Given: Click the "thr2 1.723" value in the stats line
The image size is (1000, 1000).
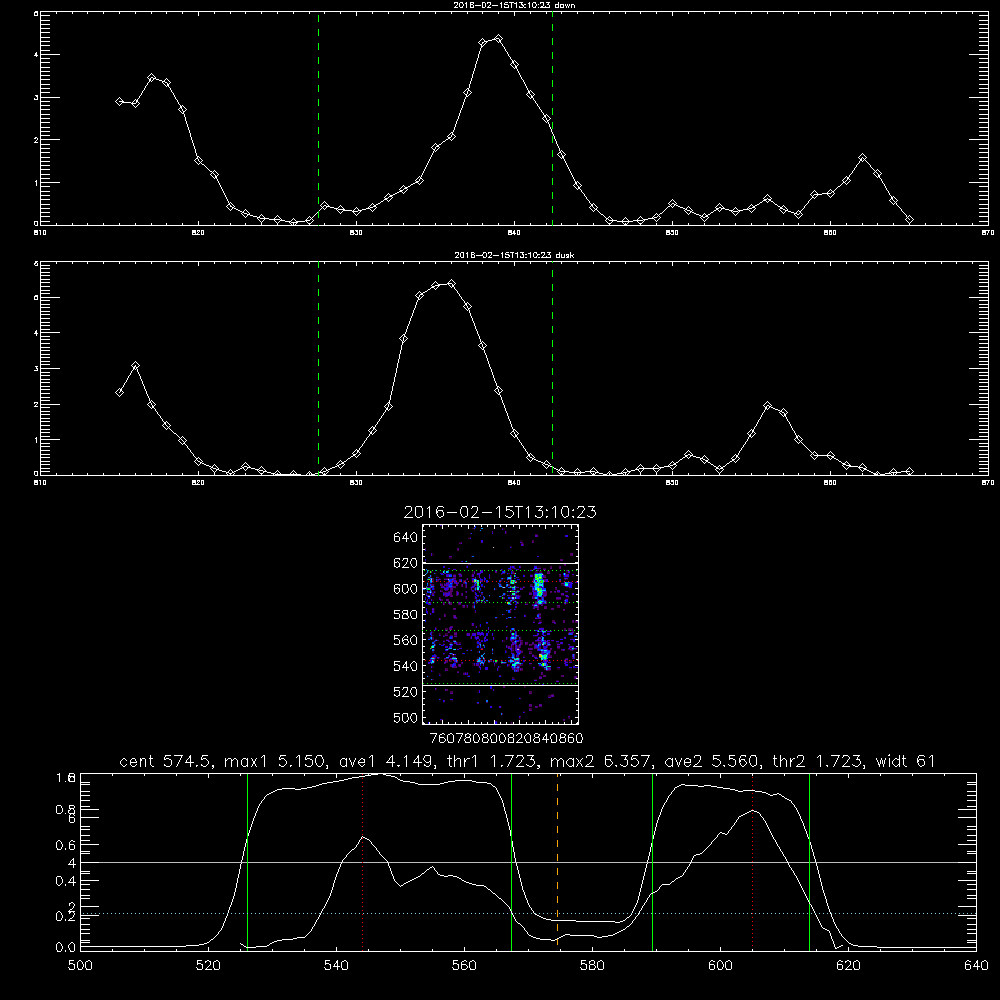Looking at the screenshot, I should click(817, 761).
